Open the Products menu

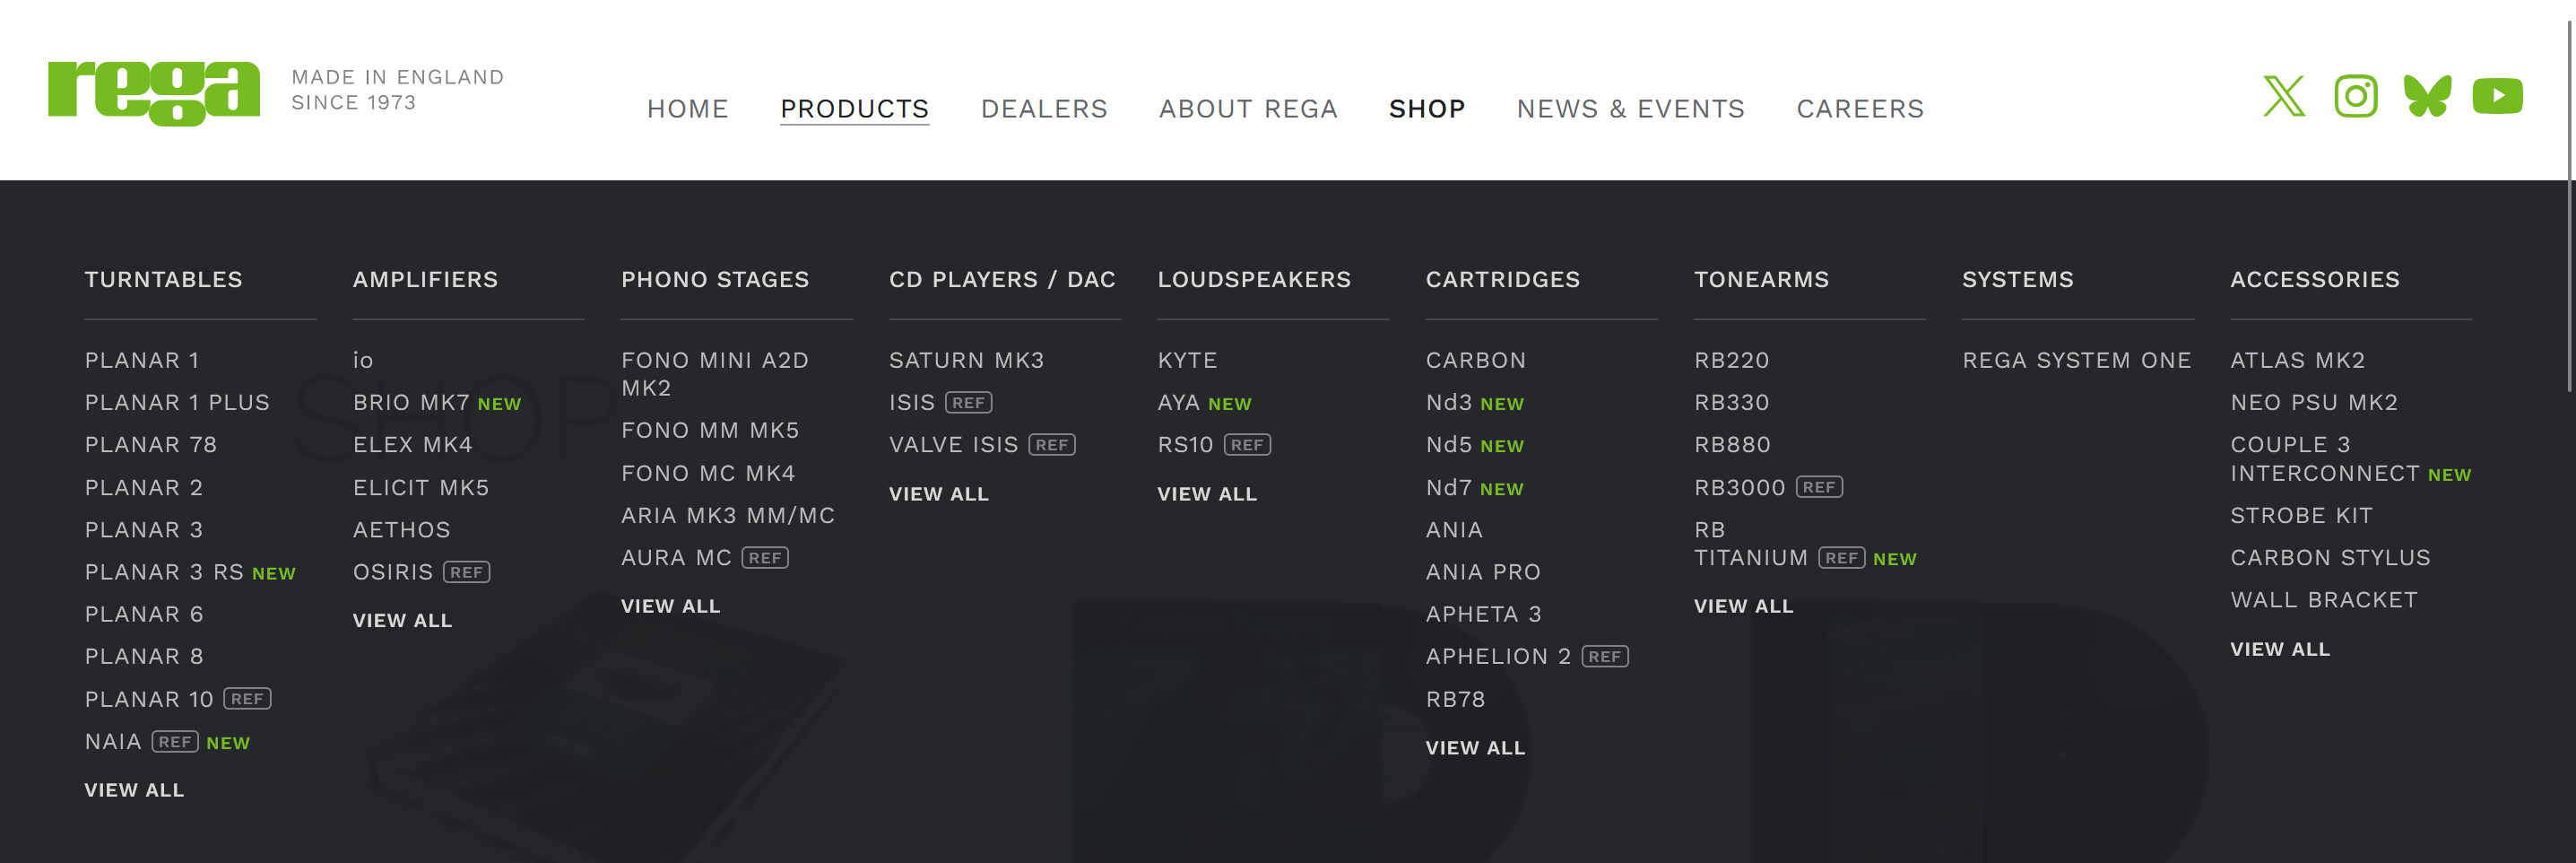point(854,108)
